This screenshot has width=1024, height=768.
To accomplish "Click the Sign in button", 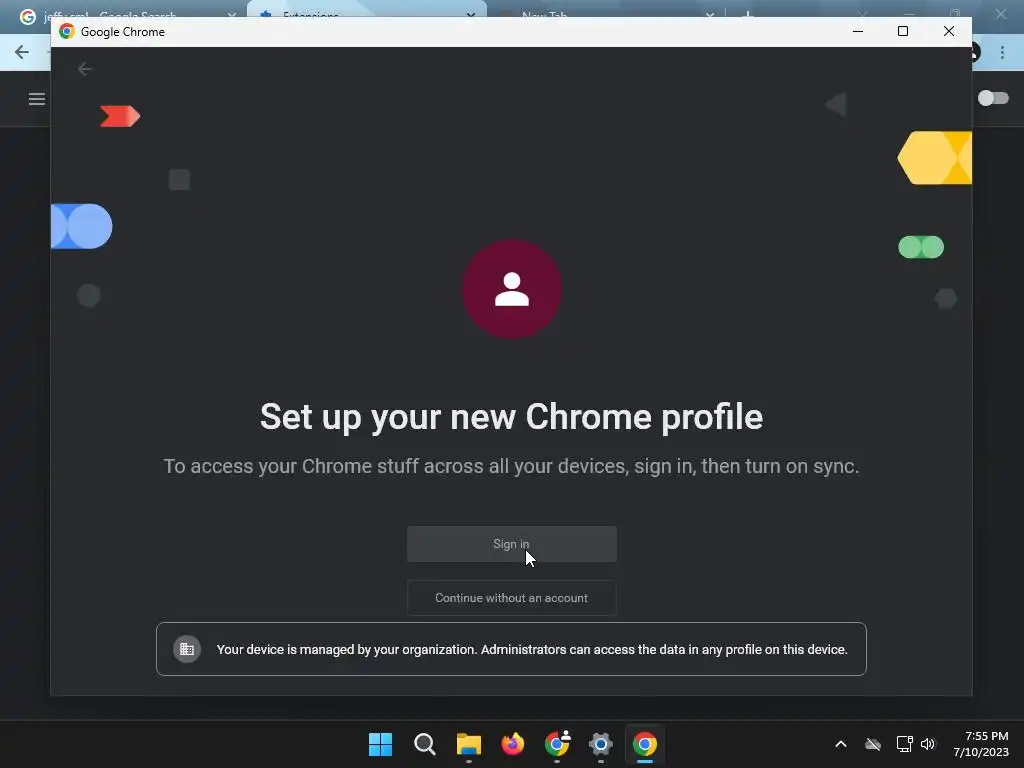I will [511, 543].
